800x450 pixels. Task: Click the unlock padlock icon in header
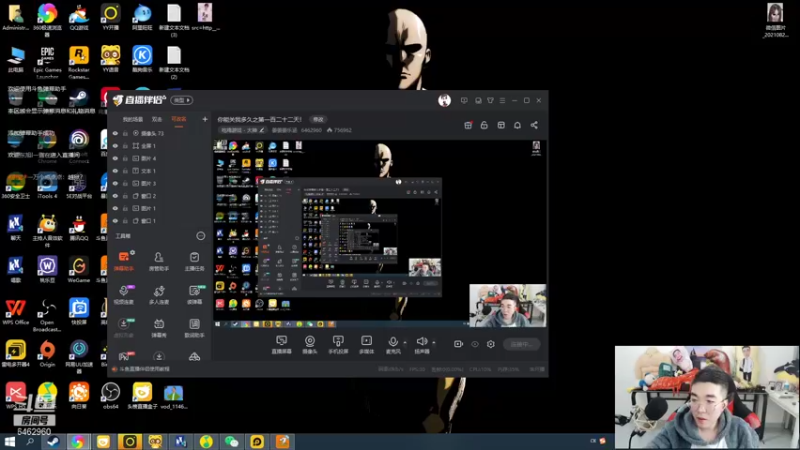[484, 125]
